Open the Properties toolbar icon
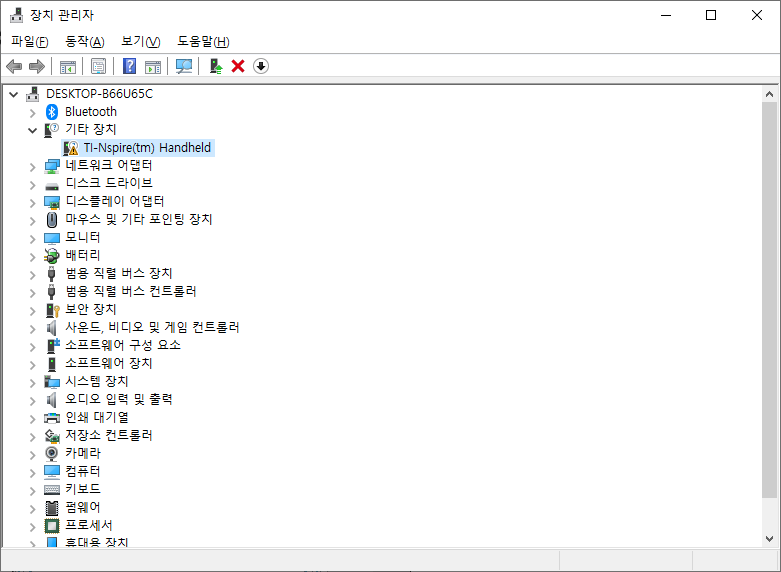 click(98, 66)
